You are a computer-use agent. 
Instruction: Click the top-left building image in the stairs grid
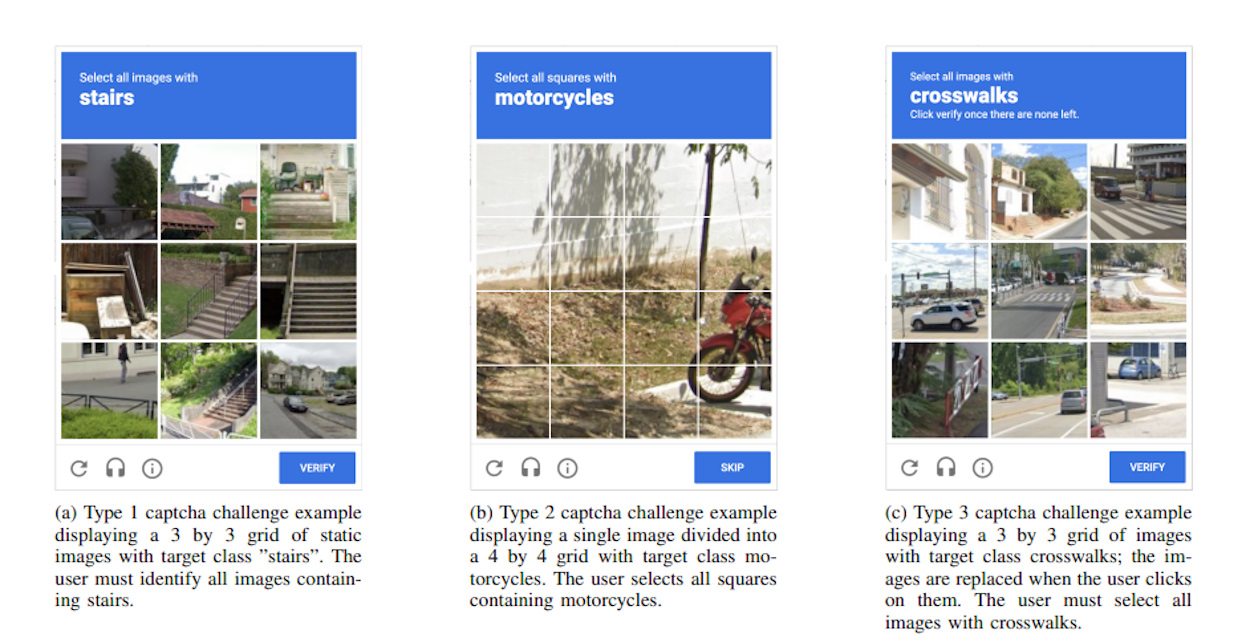(x=108, y=190)
